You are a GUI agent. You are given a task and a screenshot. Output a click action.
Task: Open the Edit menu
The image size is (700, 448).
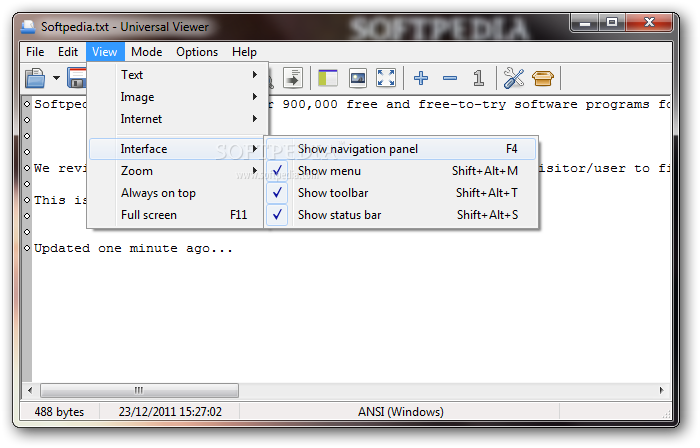[68, 52]
